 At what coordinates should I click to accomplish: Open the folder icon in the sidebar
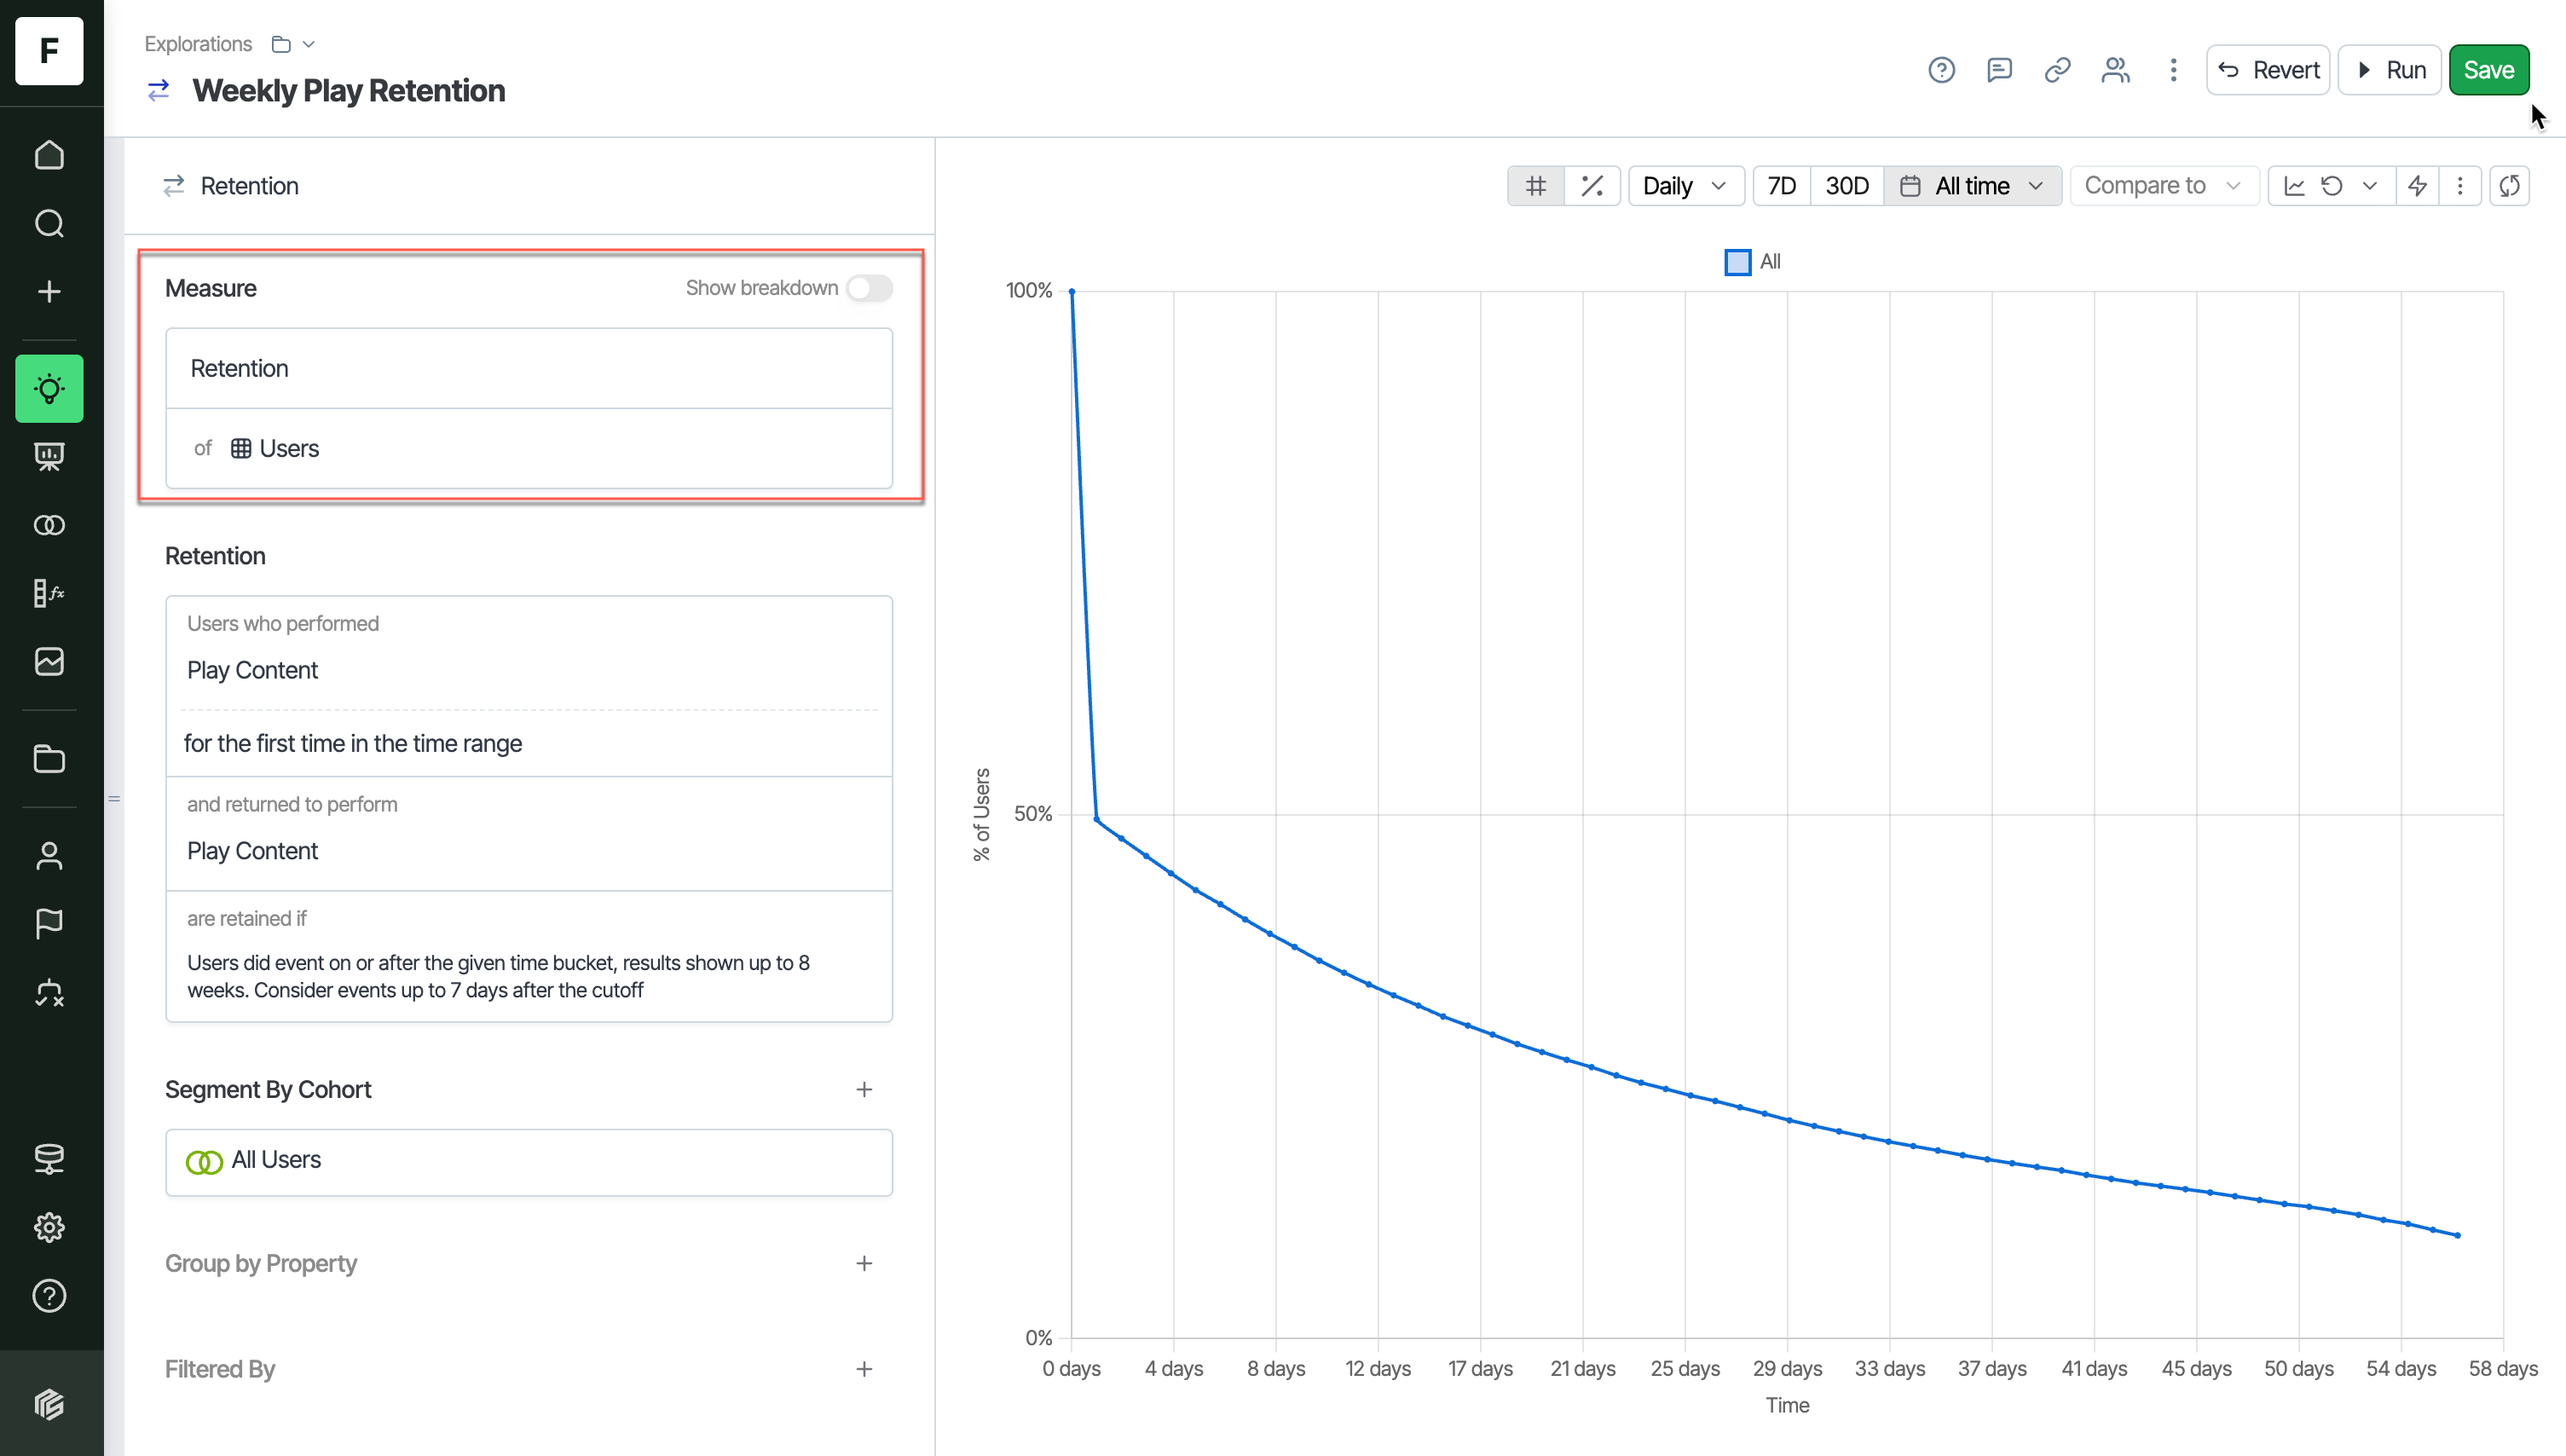tap(49, 758)
